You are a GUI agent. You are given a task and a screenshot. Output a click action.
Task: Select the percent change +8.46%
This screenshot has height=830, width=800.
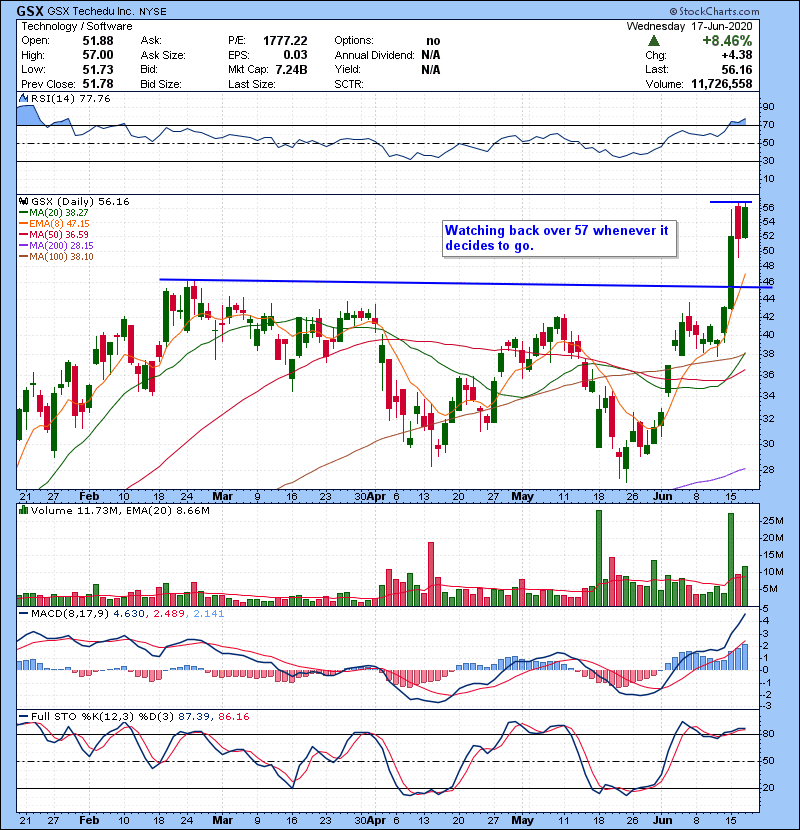tap(727, 41)
